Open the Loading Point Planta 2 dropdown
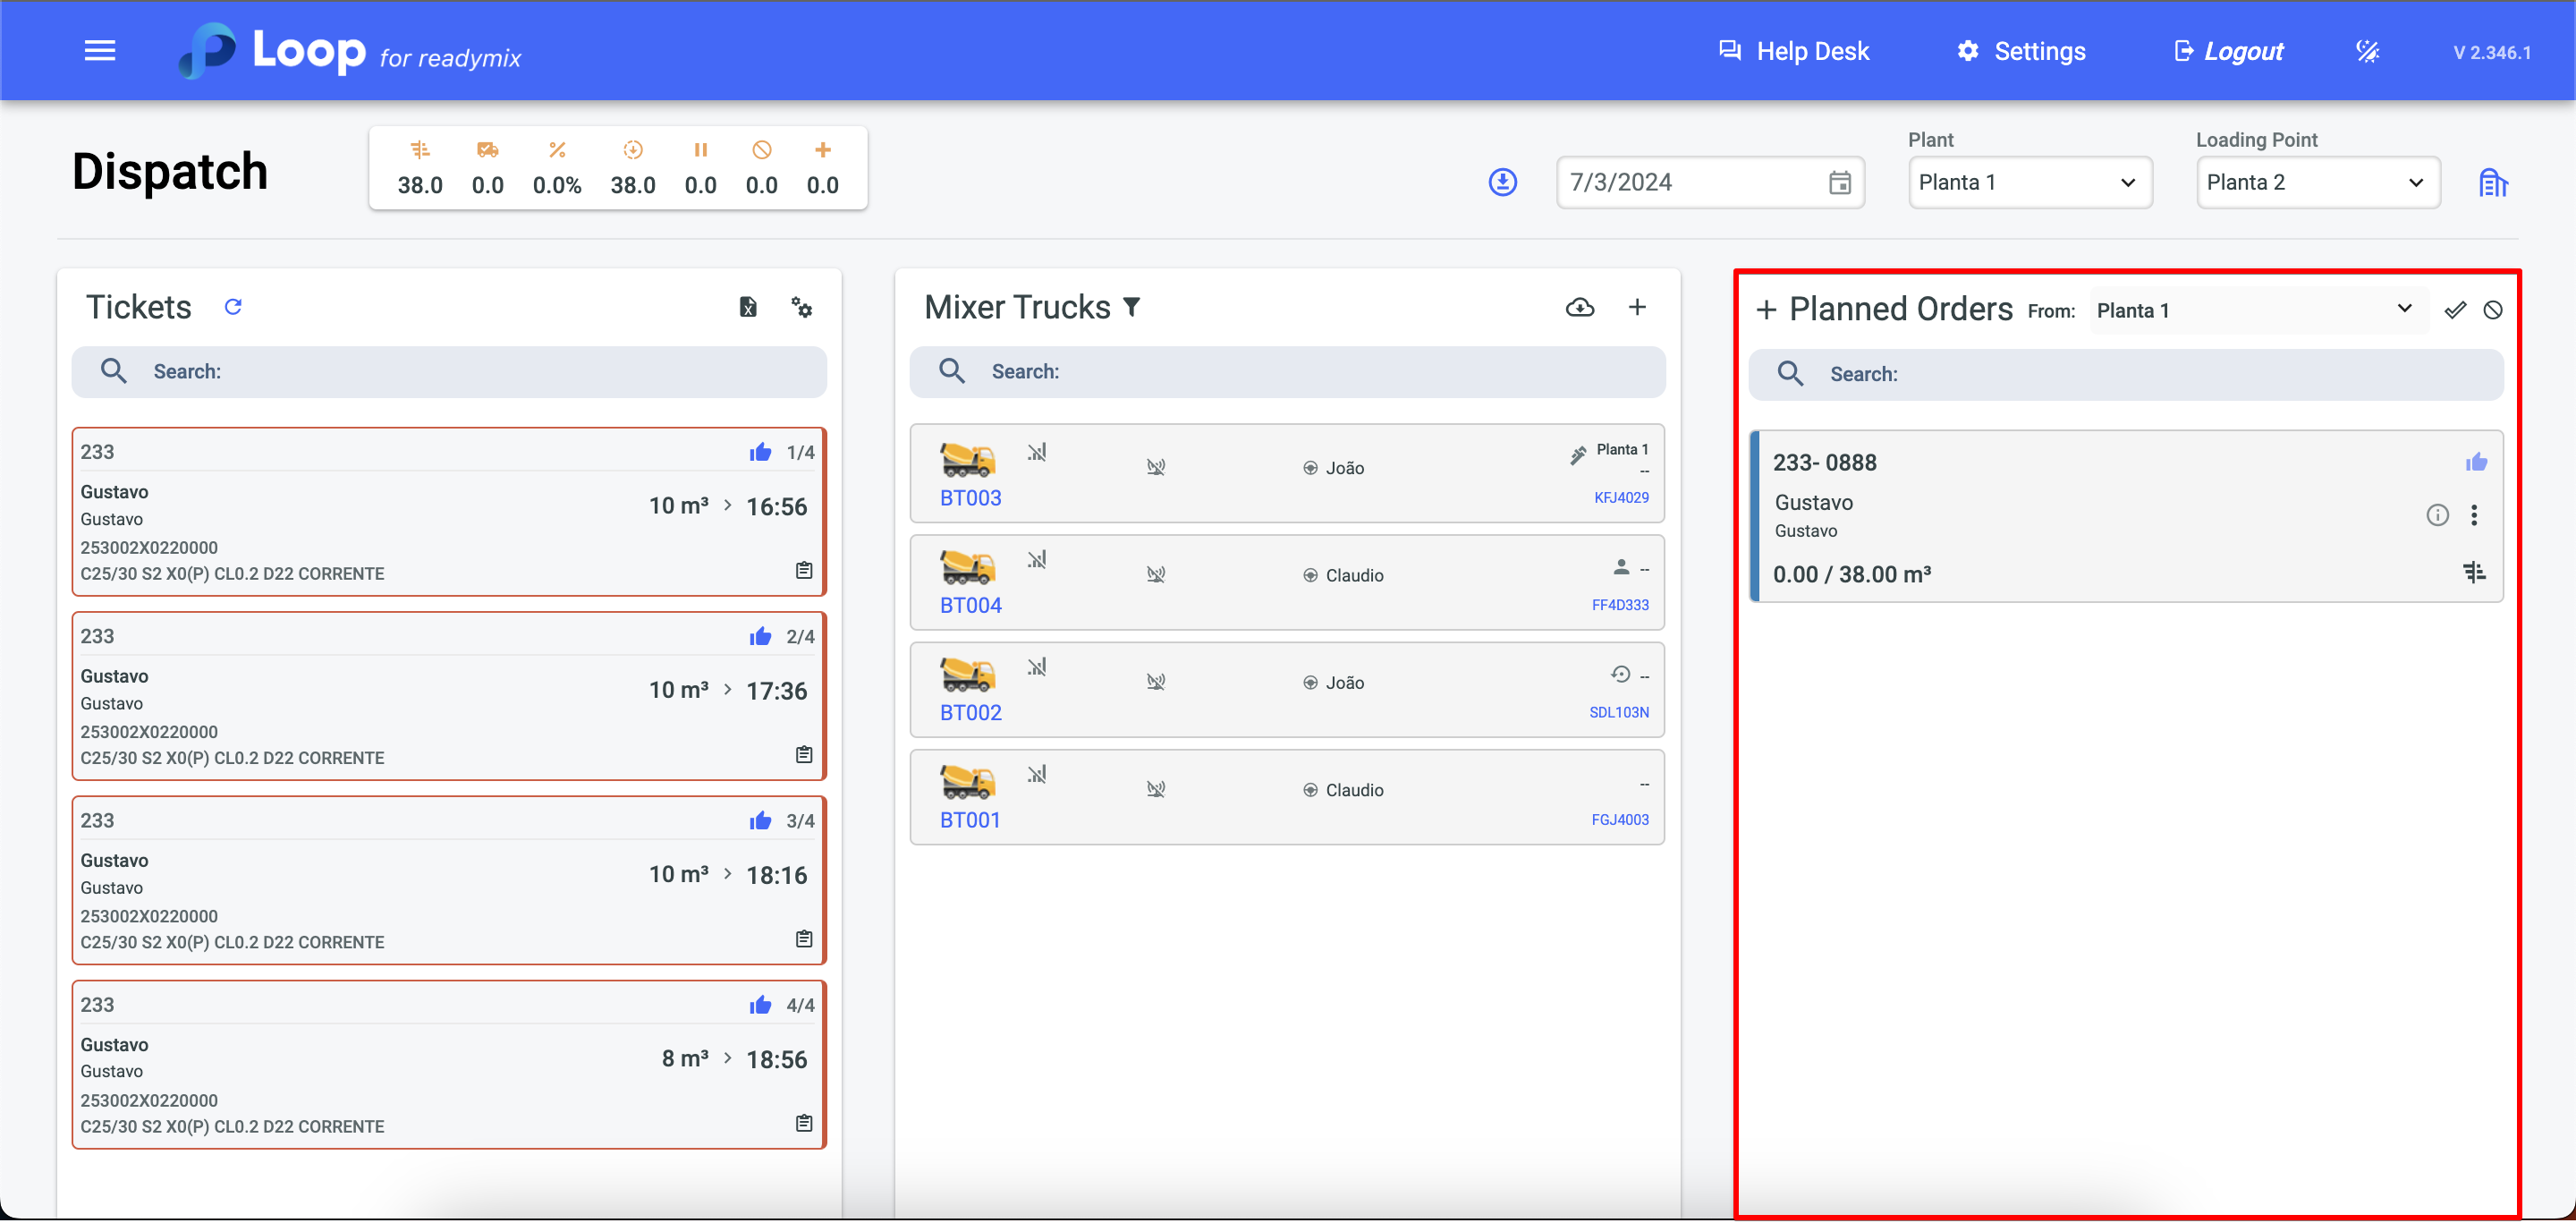 pyautogui.click(x=2317, y=182)
